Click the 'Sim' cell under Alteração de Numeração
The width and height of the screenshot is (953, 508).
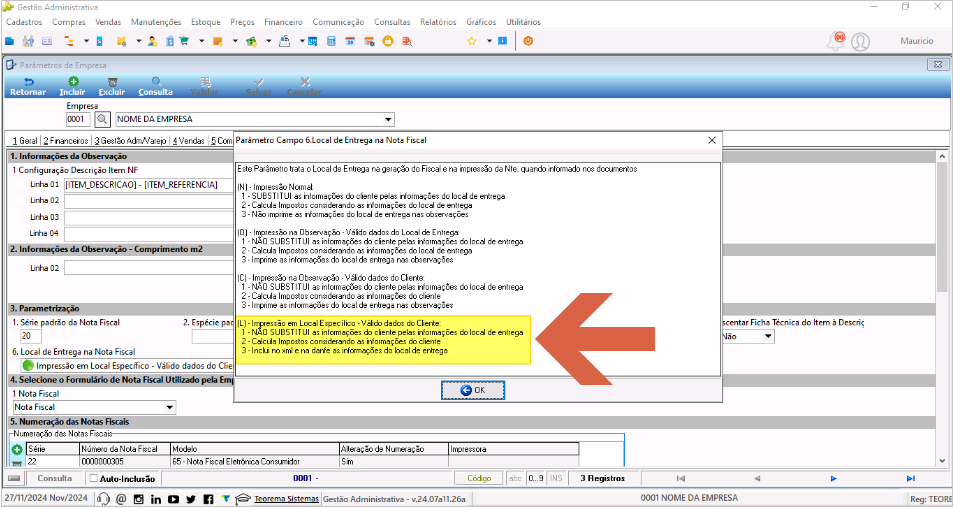[x=393, y=462]
